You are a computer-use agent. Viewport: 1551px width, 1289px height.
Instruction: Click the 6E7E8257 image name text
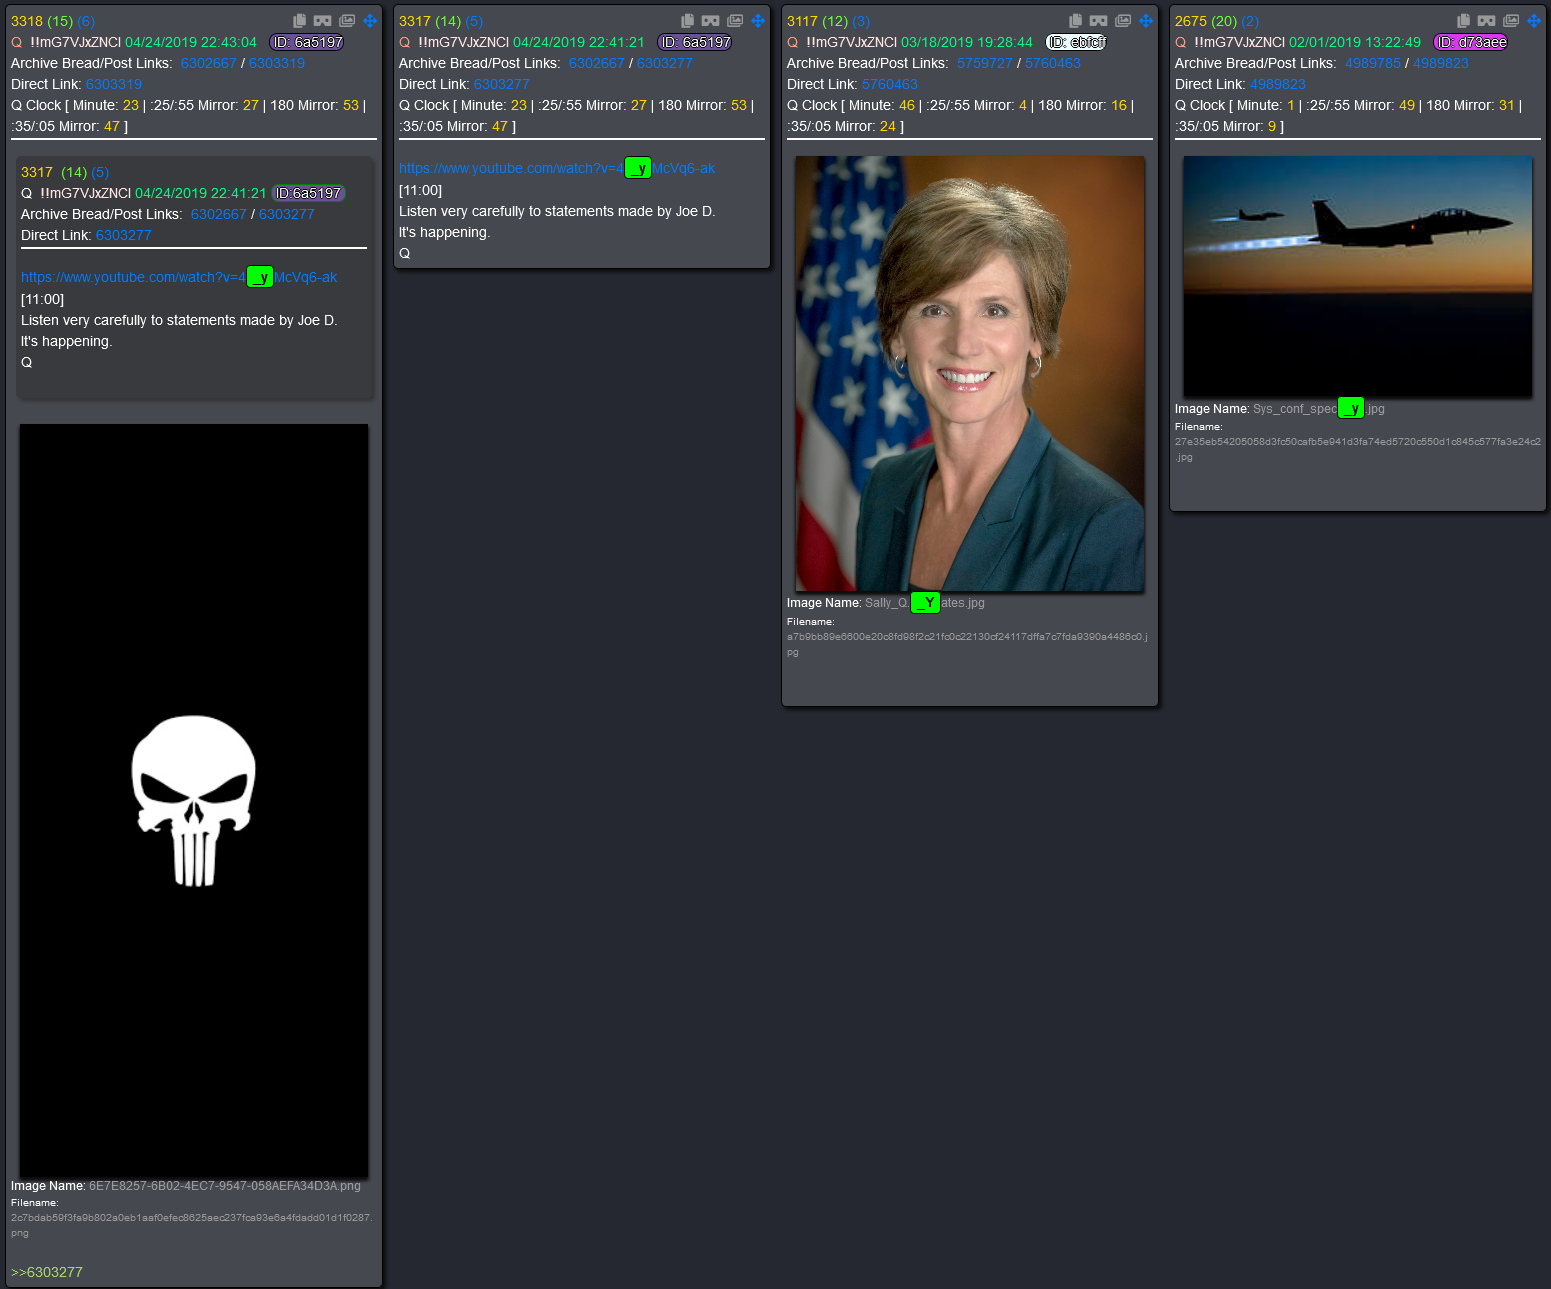[225, 1186]
